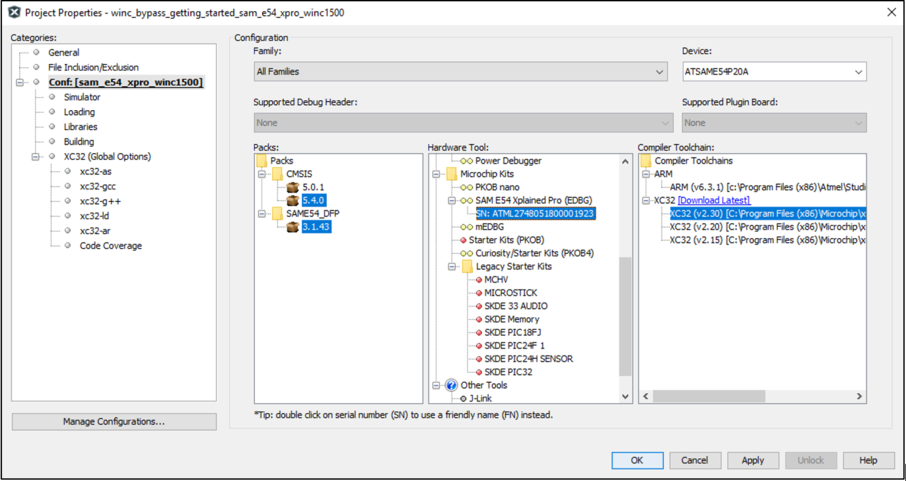This screenshot has height=481, width=906.
Task: Click the red MCHV tool icon
Action: click(479, 280)
